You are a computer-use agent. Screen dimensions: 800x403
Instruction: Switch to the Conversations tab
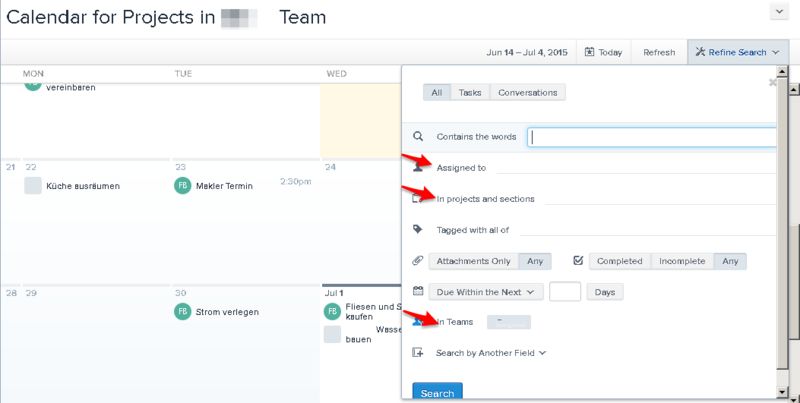tap(527, 92)
